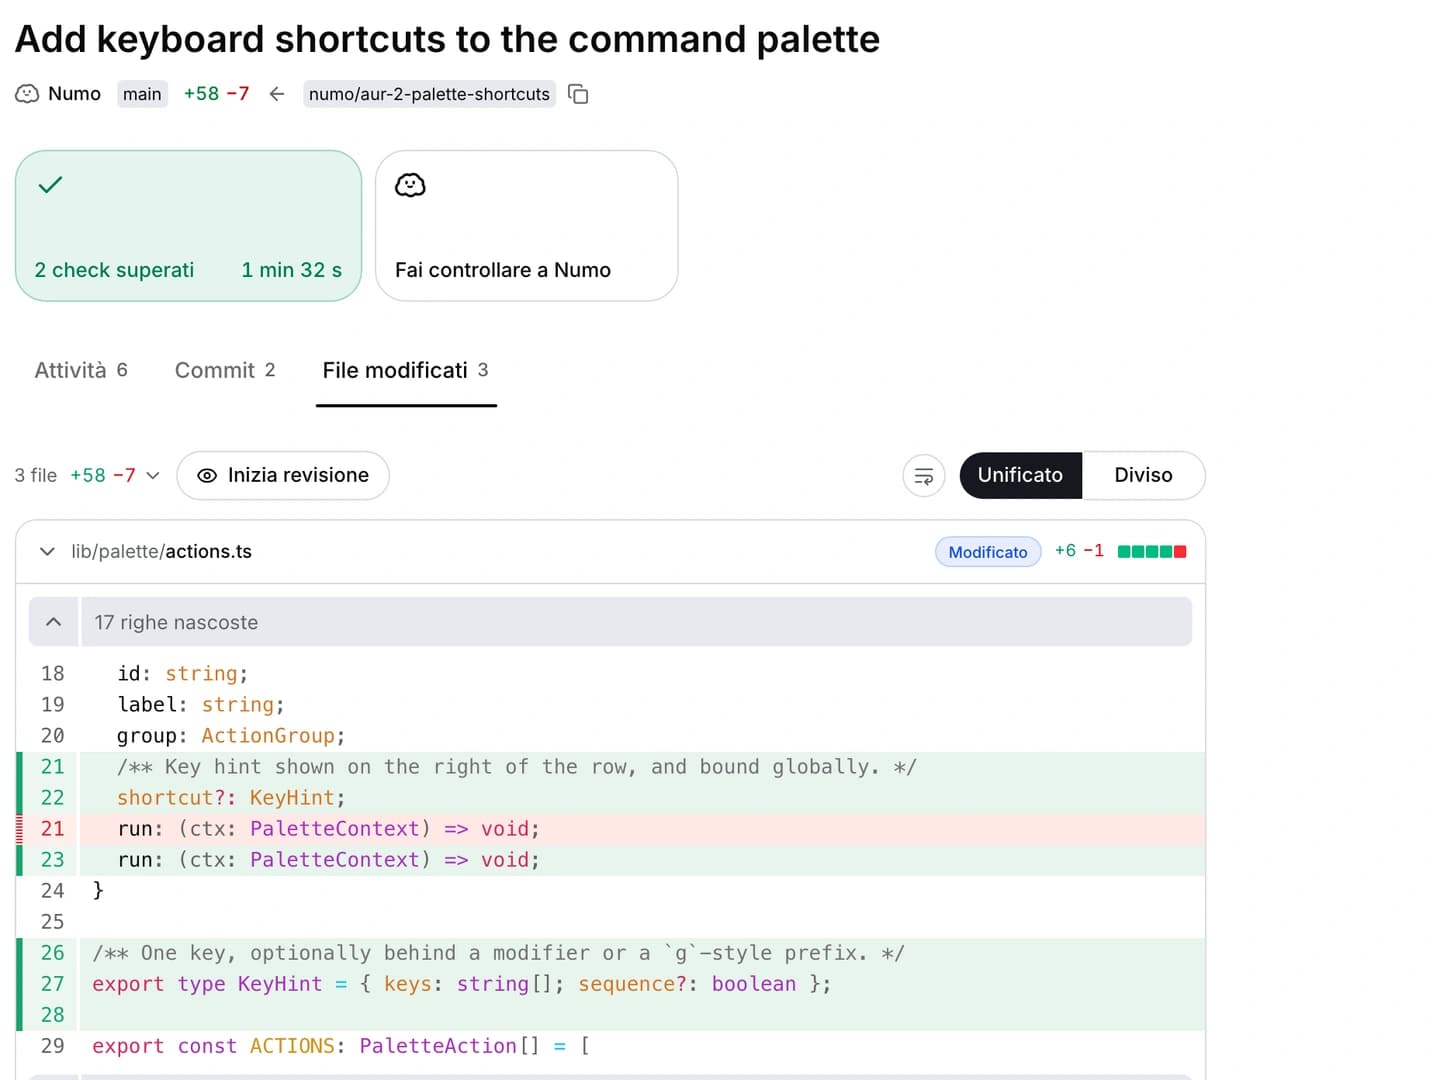Click the 17 righe nascoste label

(176, 622)
